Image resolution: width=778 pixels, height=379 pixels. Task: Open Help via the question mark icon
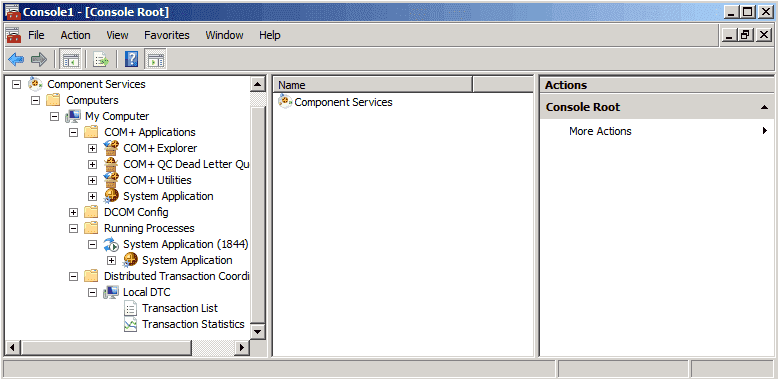pyautogui.click(x=131, y=60)
